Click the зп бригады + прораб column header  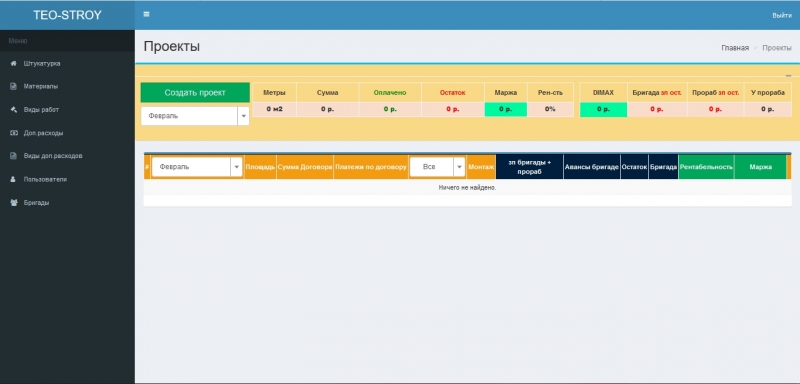(530, 167)
